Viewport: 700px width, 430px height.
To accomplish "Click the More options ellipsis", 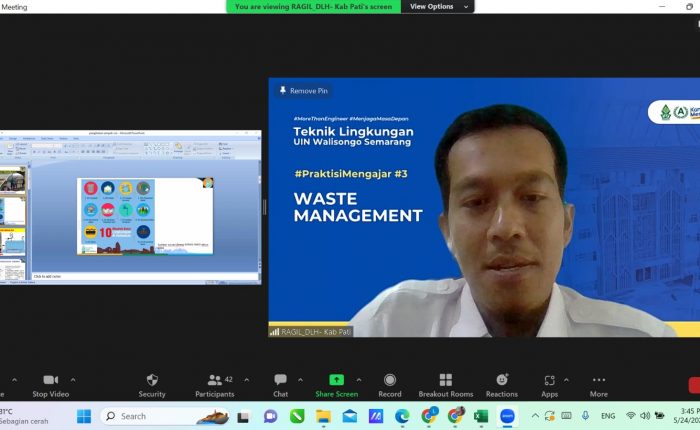I will [x=599, y=380].
